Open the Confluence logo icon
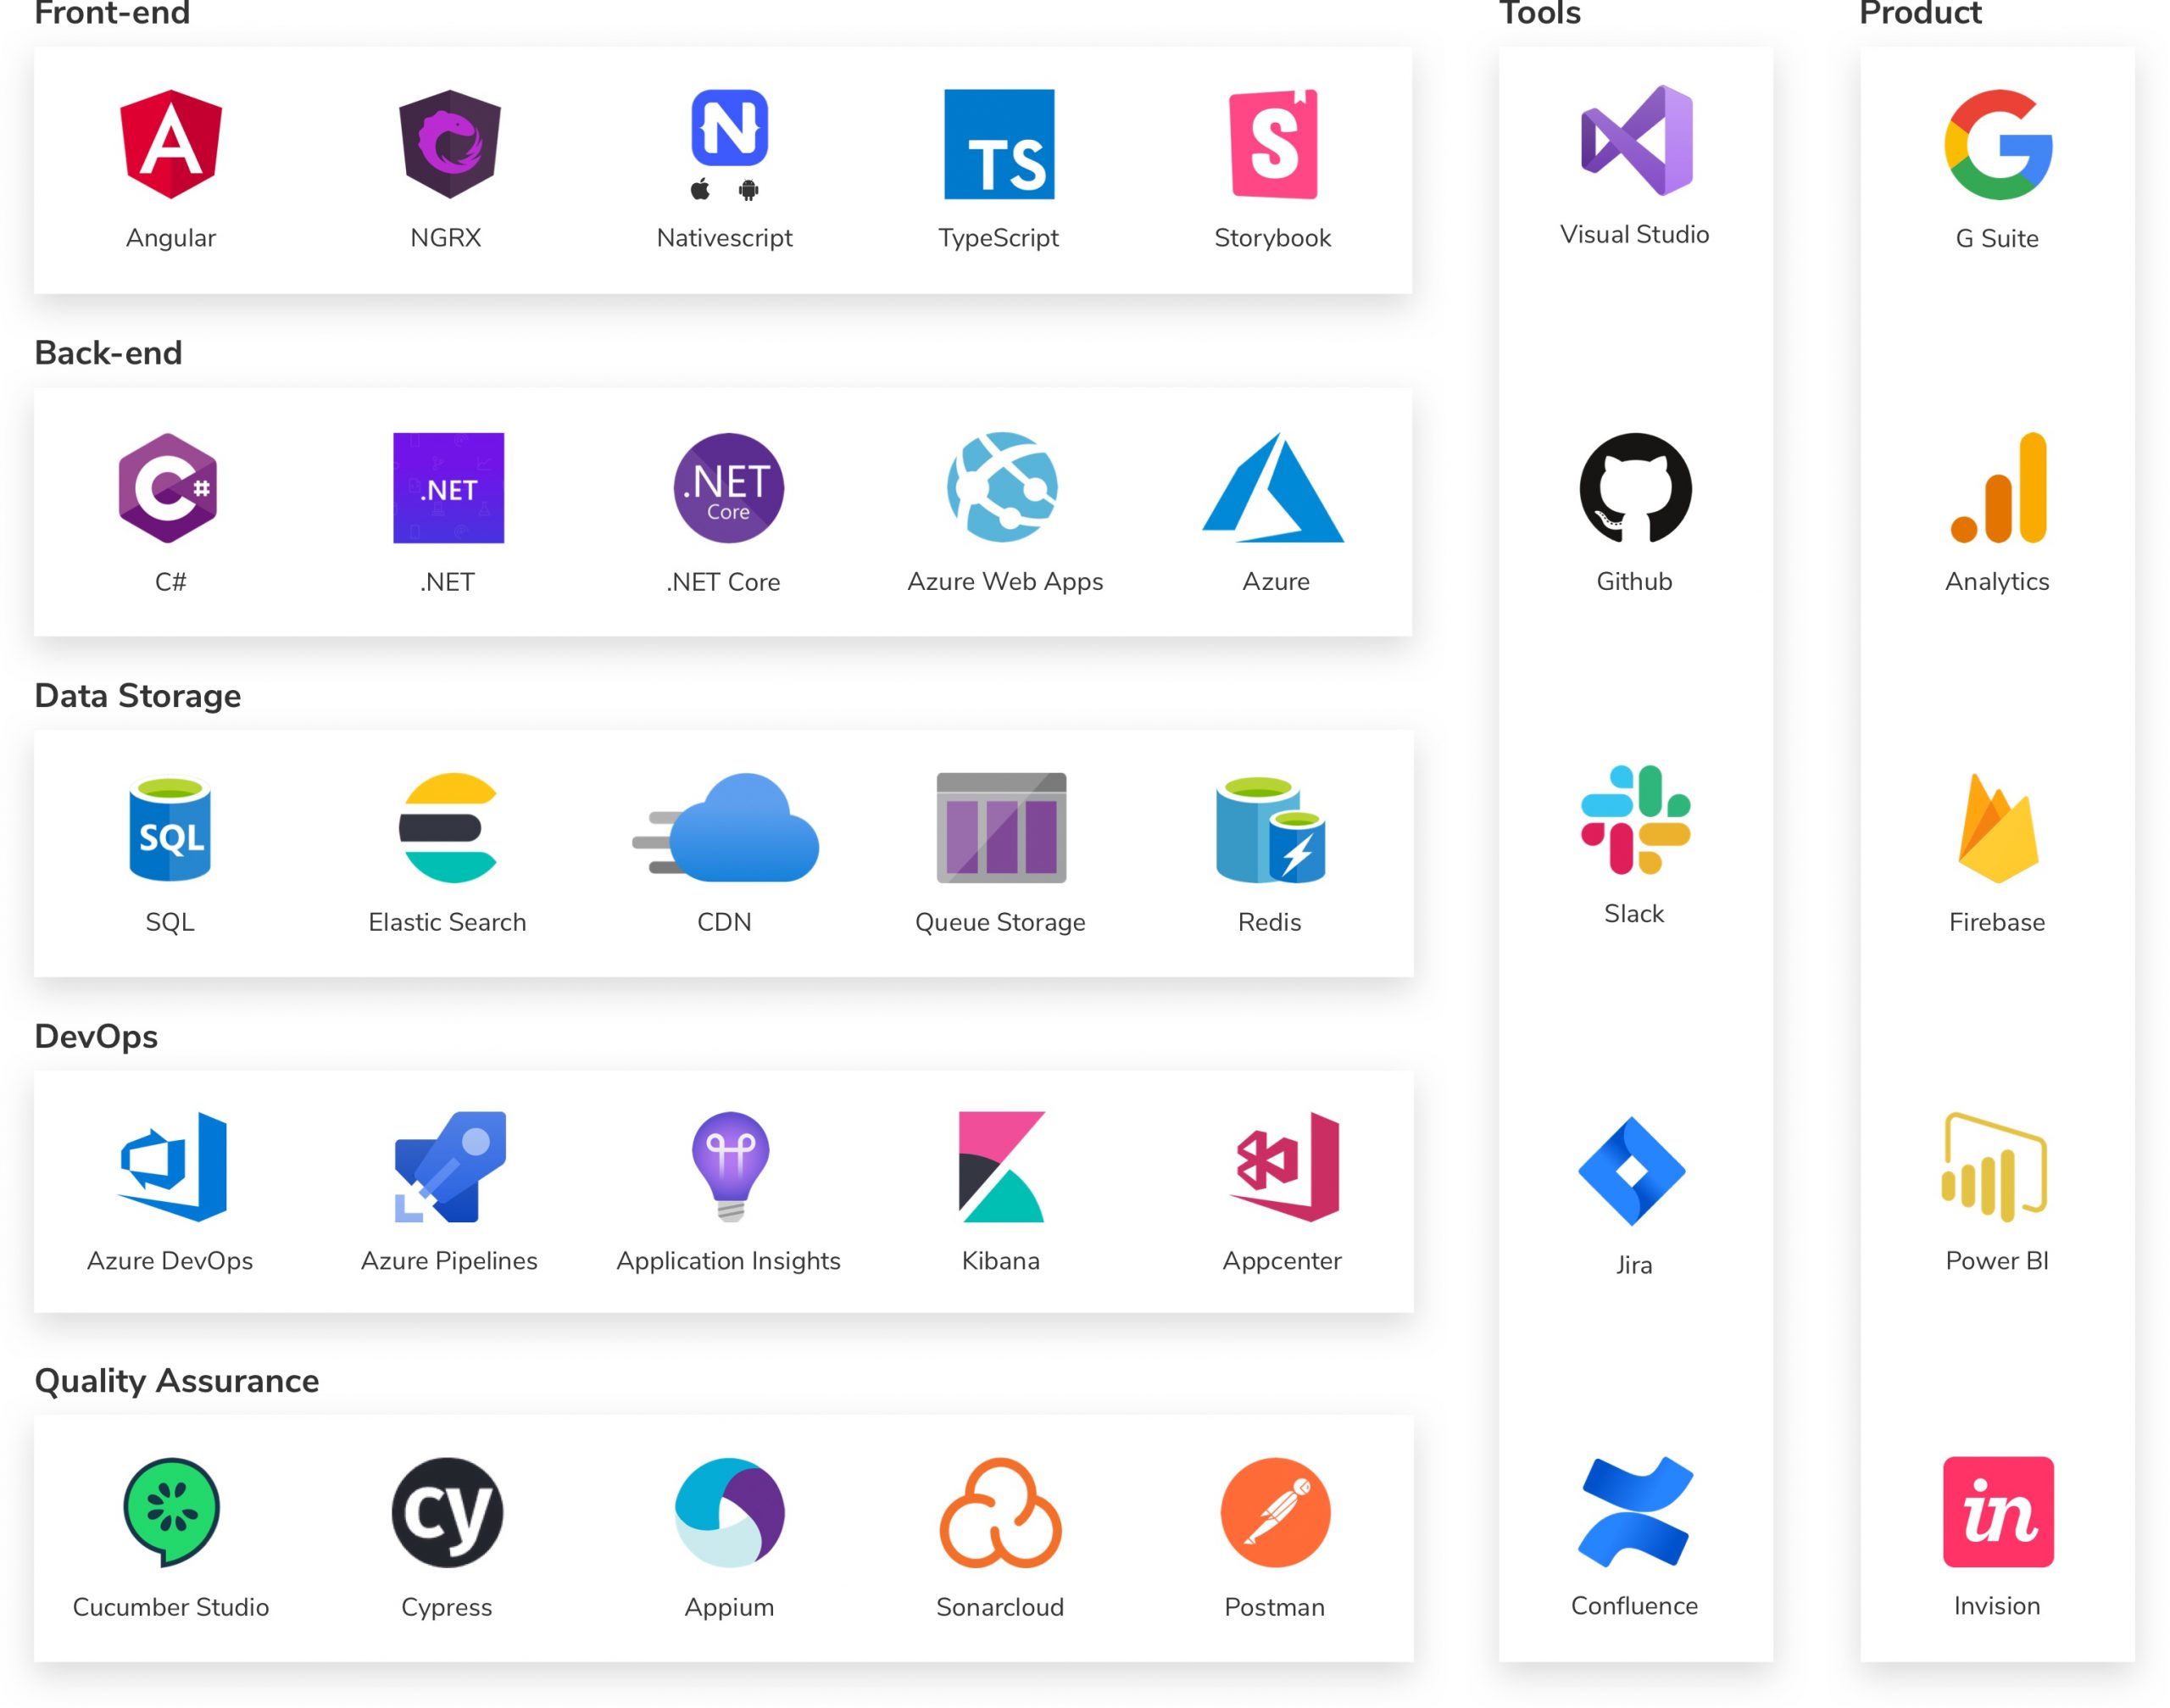The image size is (2170, 1708). tap(1635, 1511)
